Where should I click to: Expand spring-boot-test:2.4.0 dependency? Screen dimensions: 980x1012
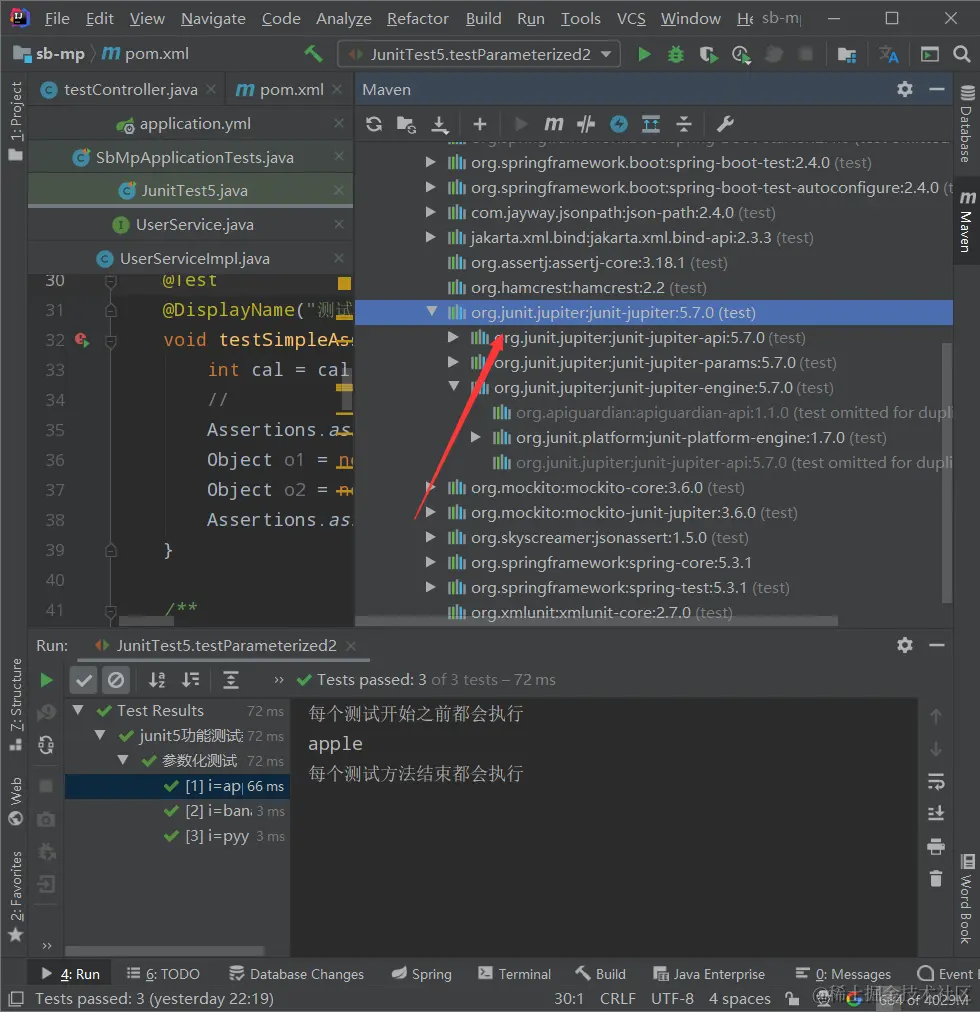431,162
